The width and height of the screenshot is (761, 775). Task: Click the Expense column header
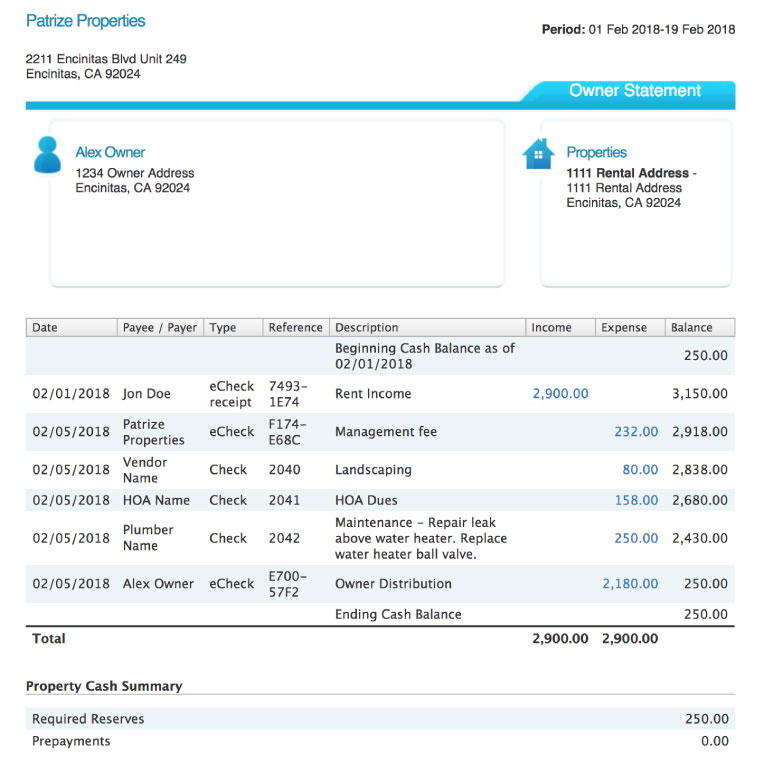click(630, 328)
